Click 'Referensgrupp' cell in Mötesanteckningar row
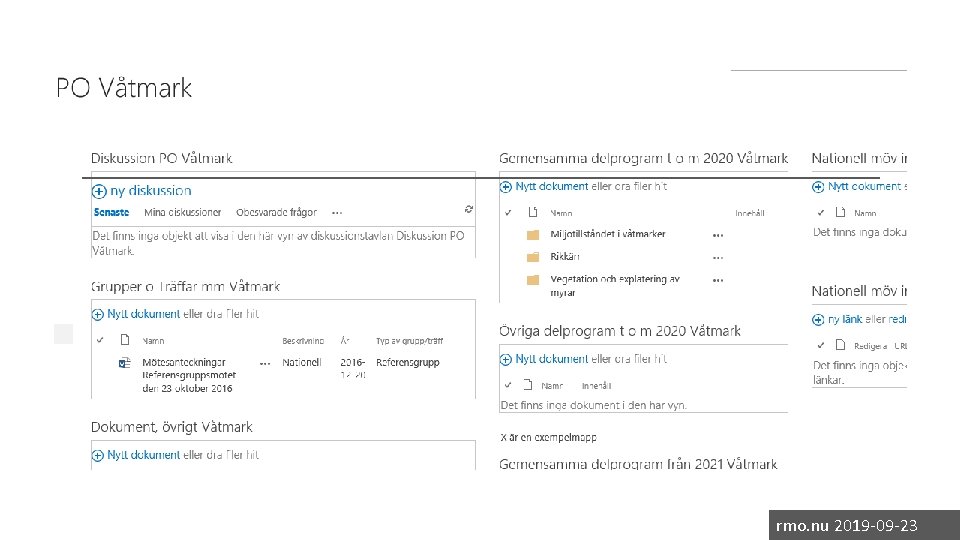Screen dimensions: 960x540 [408, 362]
